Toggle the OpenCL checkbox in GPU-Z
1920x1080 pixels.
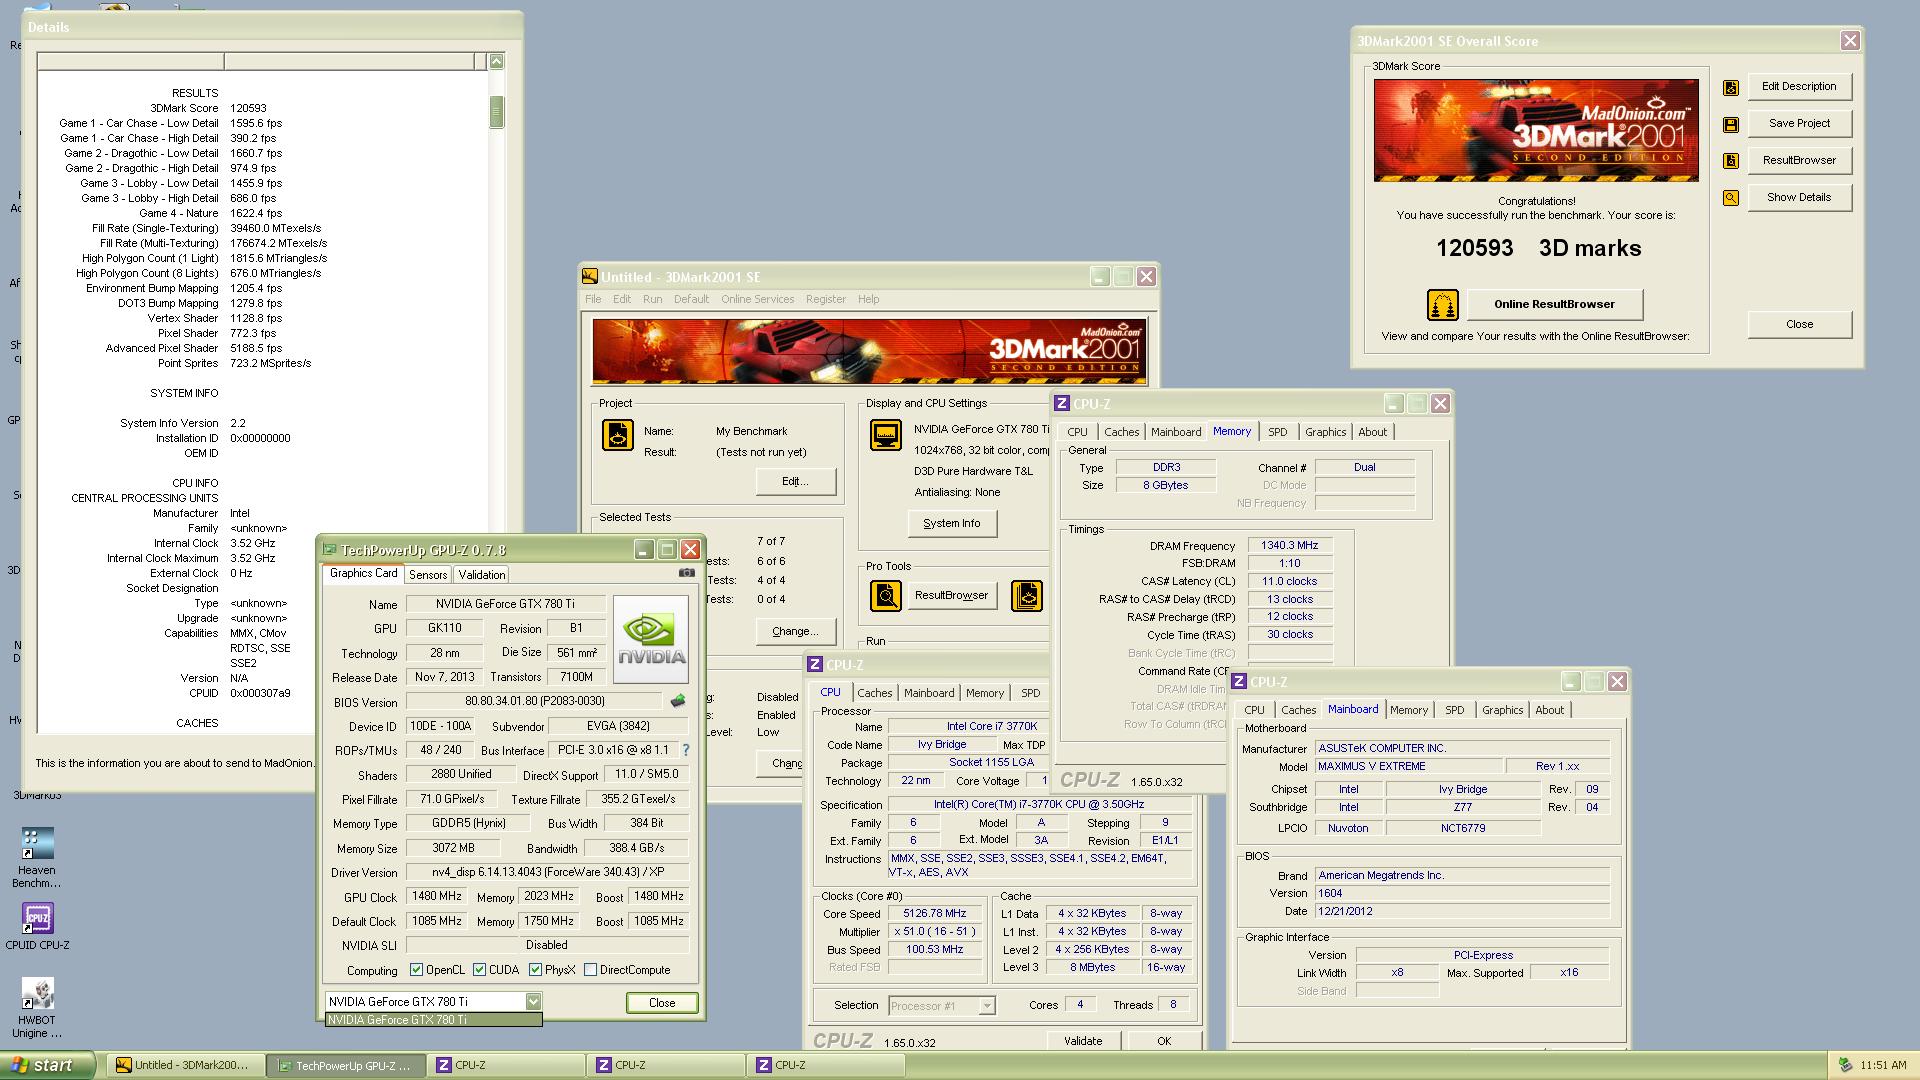(x=416, y=970)
